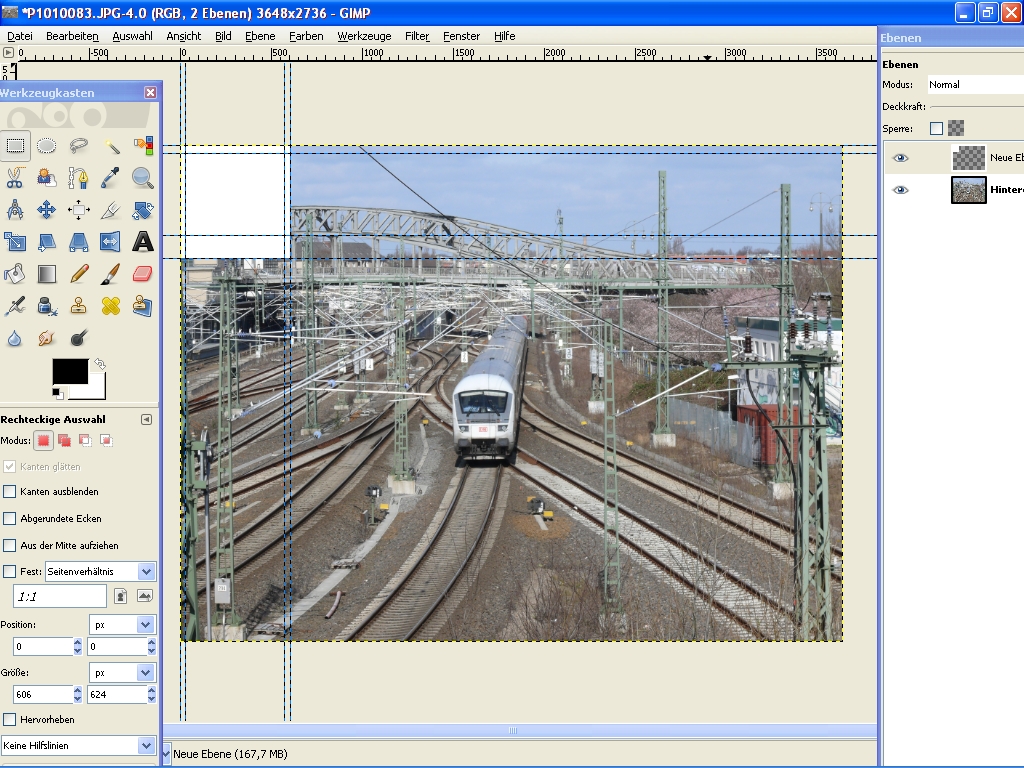The image size is (1024, 768).
Task: Open the Auswahl menu
Action: pyautogui.click(x=132, y=36)
